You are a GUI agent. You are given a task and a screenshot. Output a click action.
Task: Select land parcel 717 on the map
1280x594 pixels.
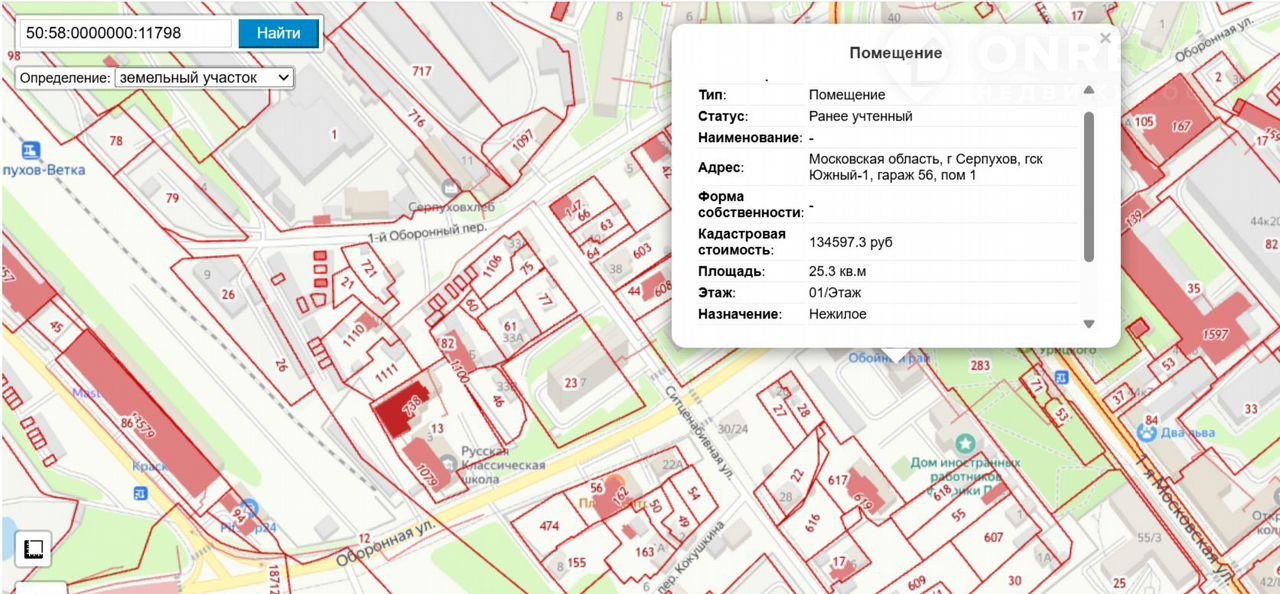[421, 71]
